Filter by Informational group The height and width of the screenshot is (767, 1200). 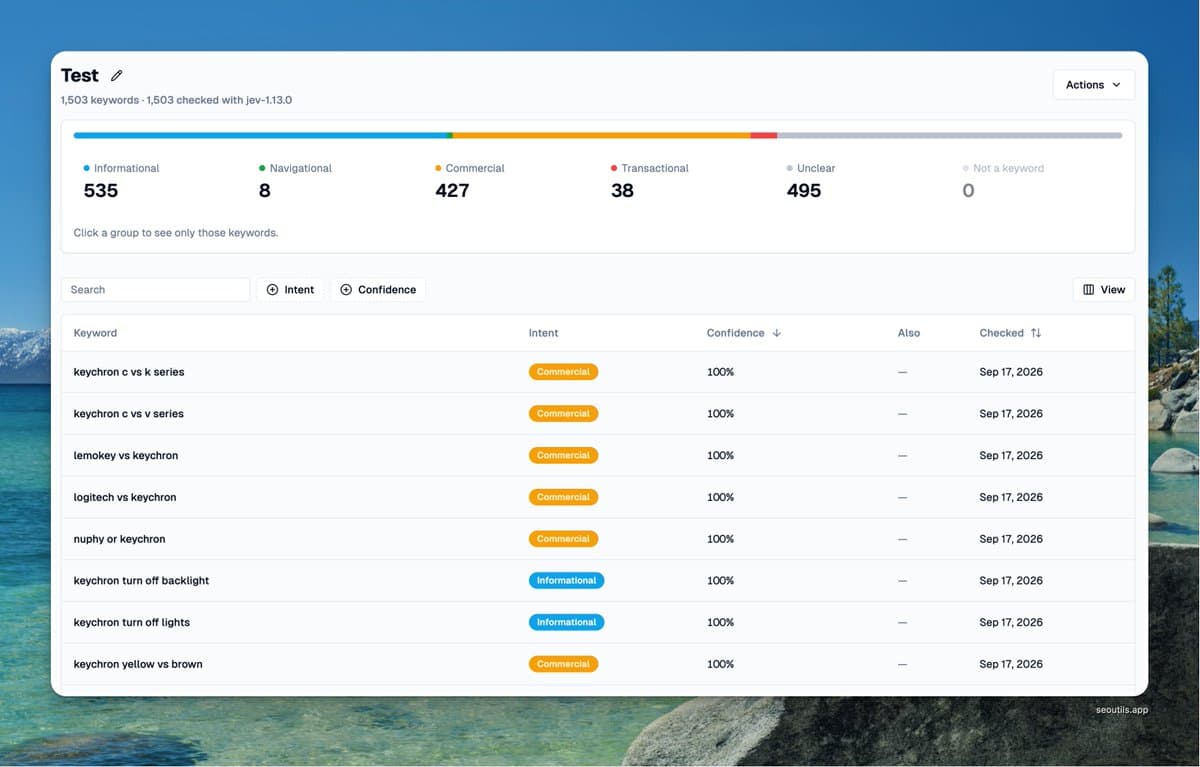pos(121,181)
